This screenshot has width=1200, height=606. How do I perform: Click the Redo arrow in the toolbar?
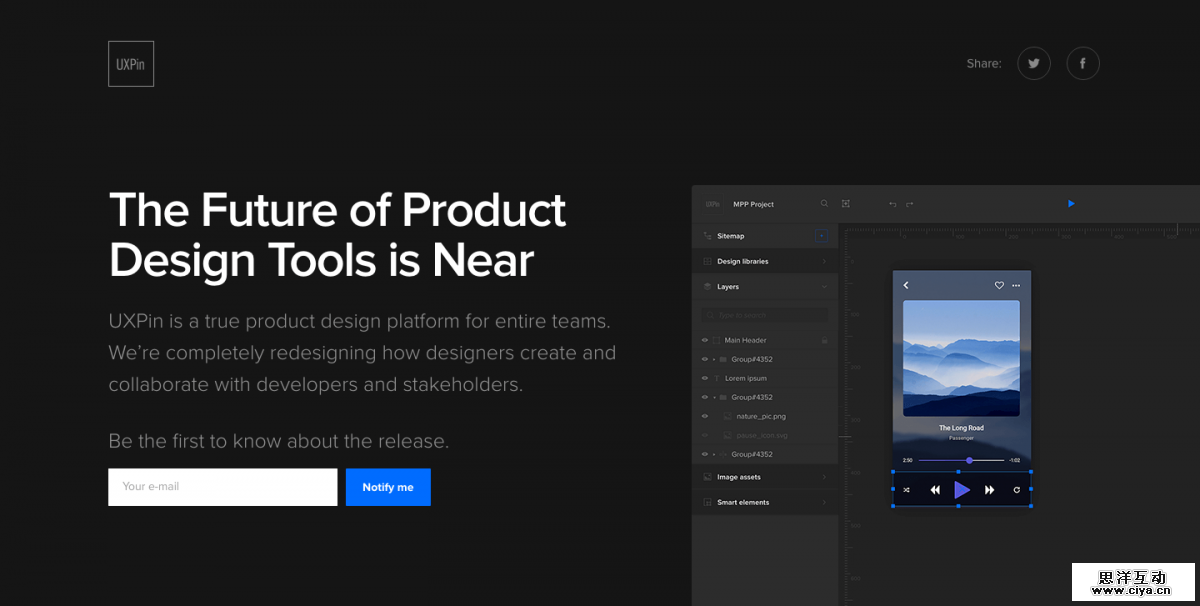(x=909, y=204)
